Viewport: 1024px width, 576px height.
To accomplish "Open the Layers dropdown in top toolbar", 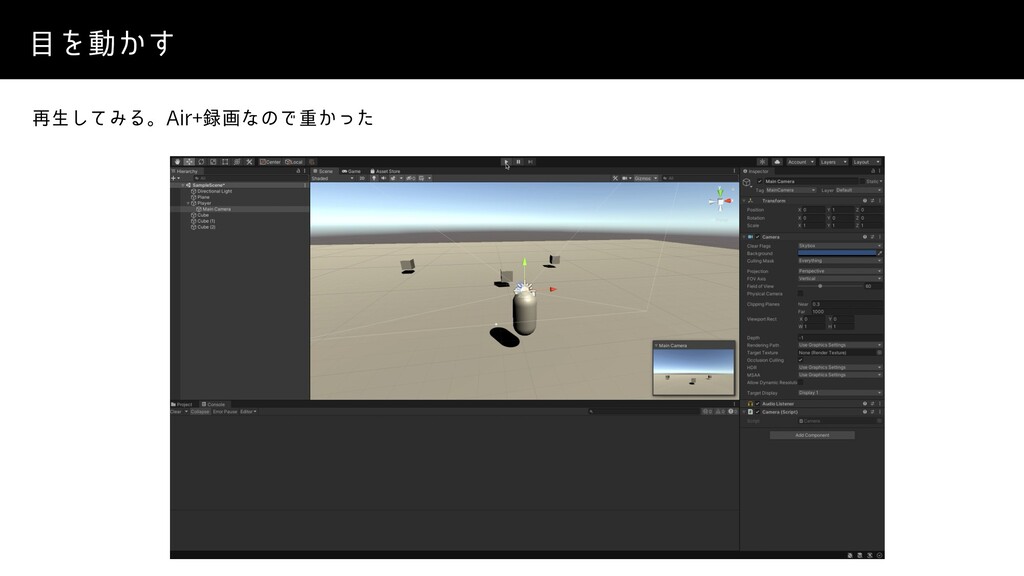I will click(x=833, y=162).
